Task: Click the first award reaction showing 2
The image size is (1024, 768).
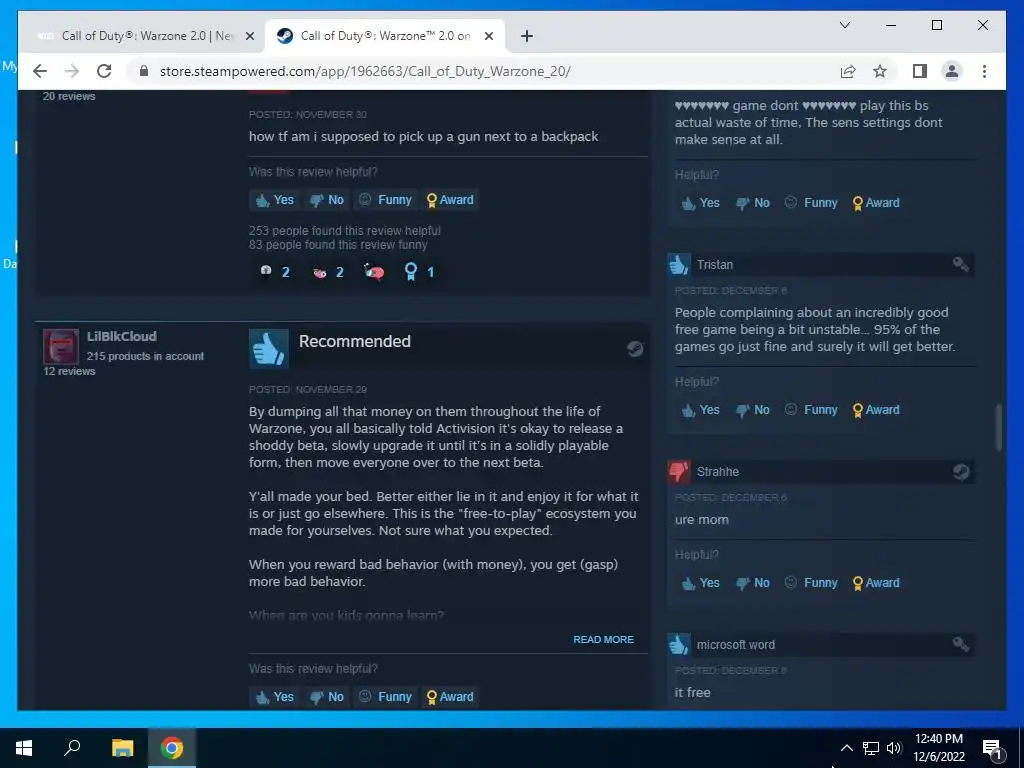Action: click(275, 272)
